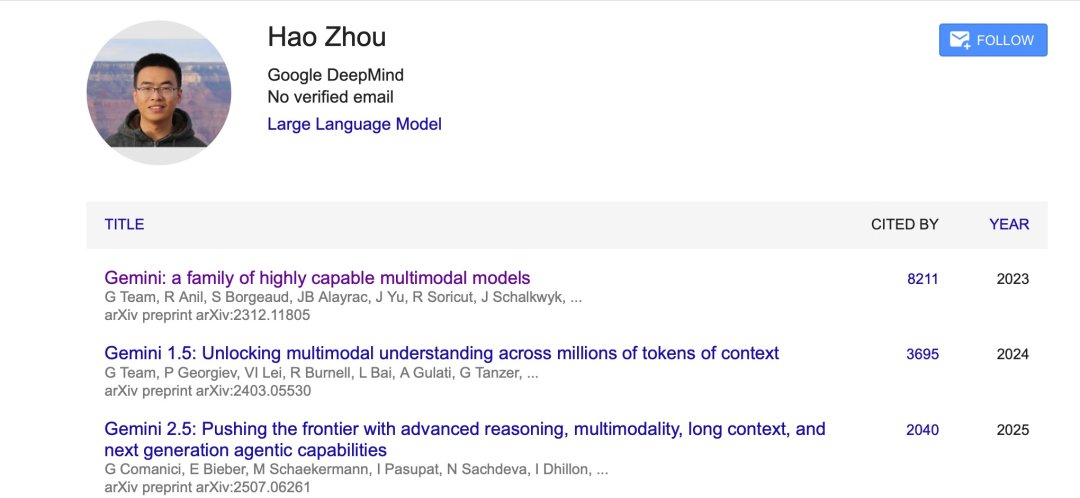Viewport: 1080px width, 498px height.
Task: Open Hao Zhou's profile photo
Action: [159, 92]
